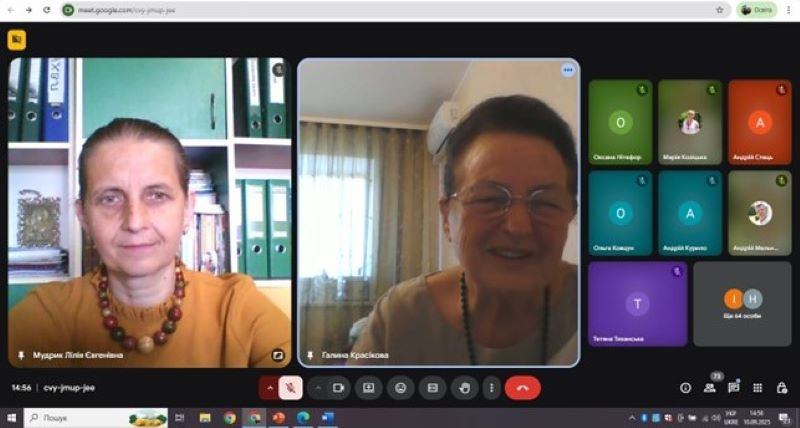The height and width of the screenshot is (428, 800).
Task: Open meeting details info icon
Action: [686, 388]
